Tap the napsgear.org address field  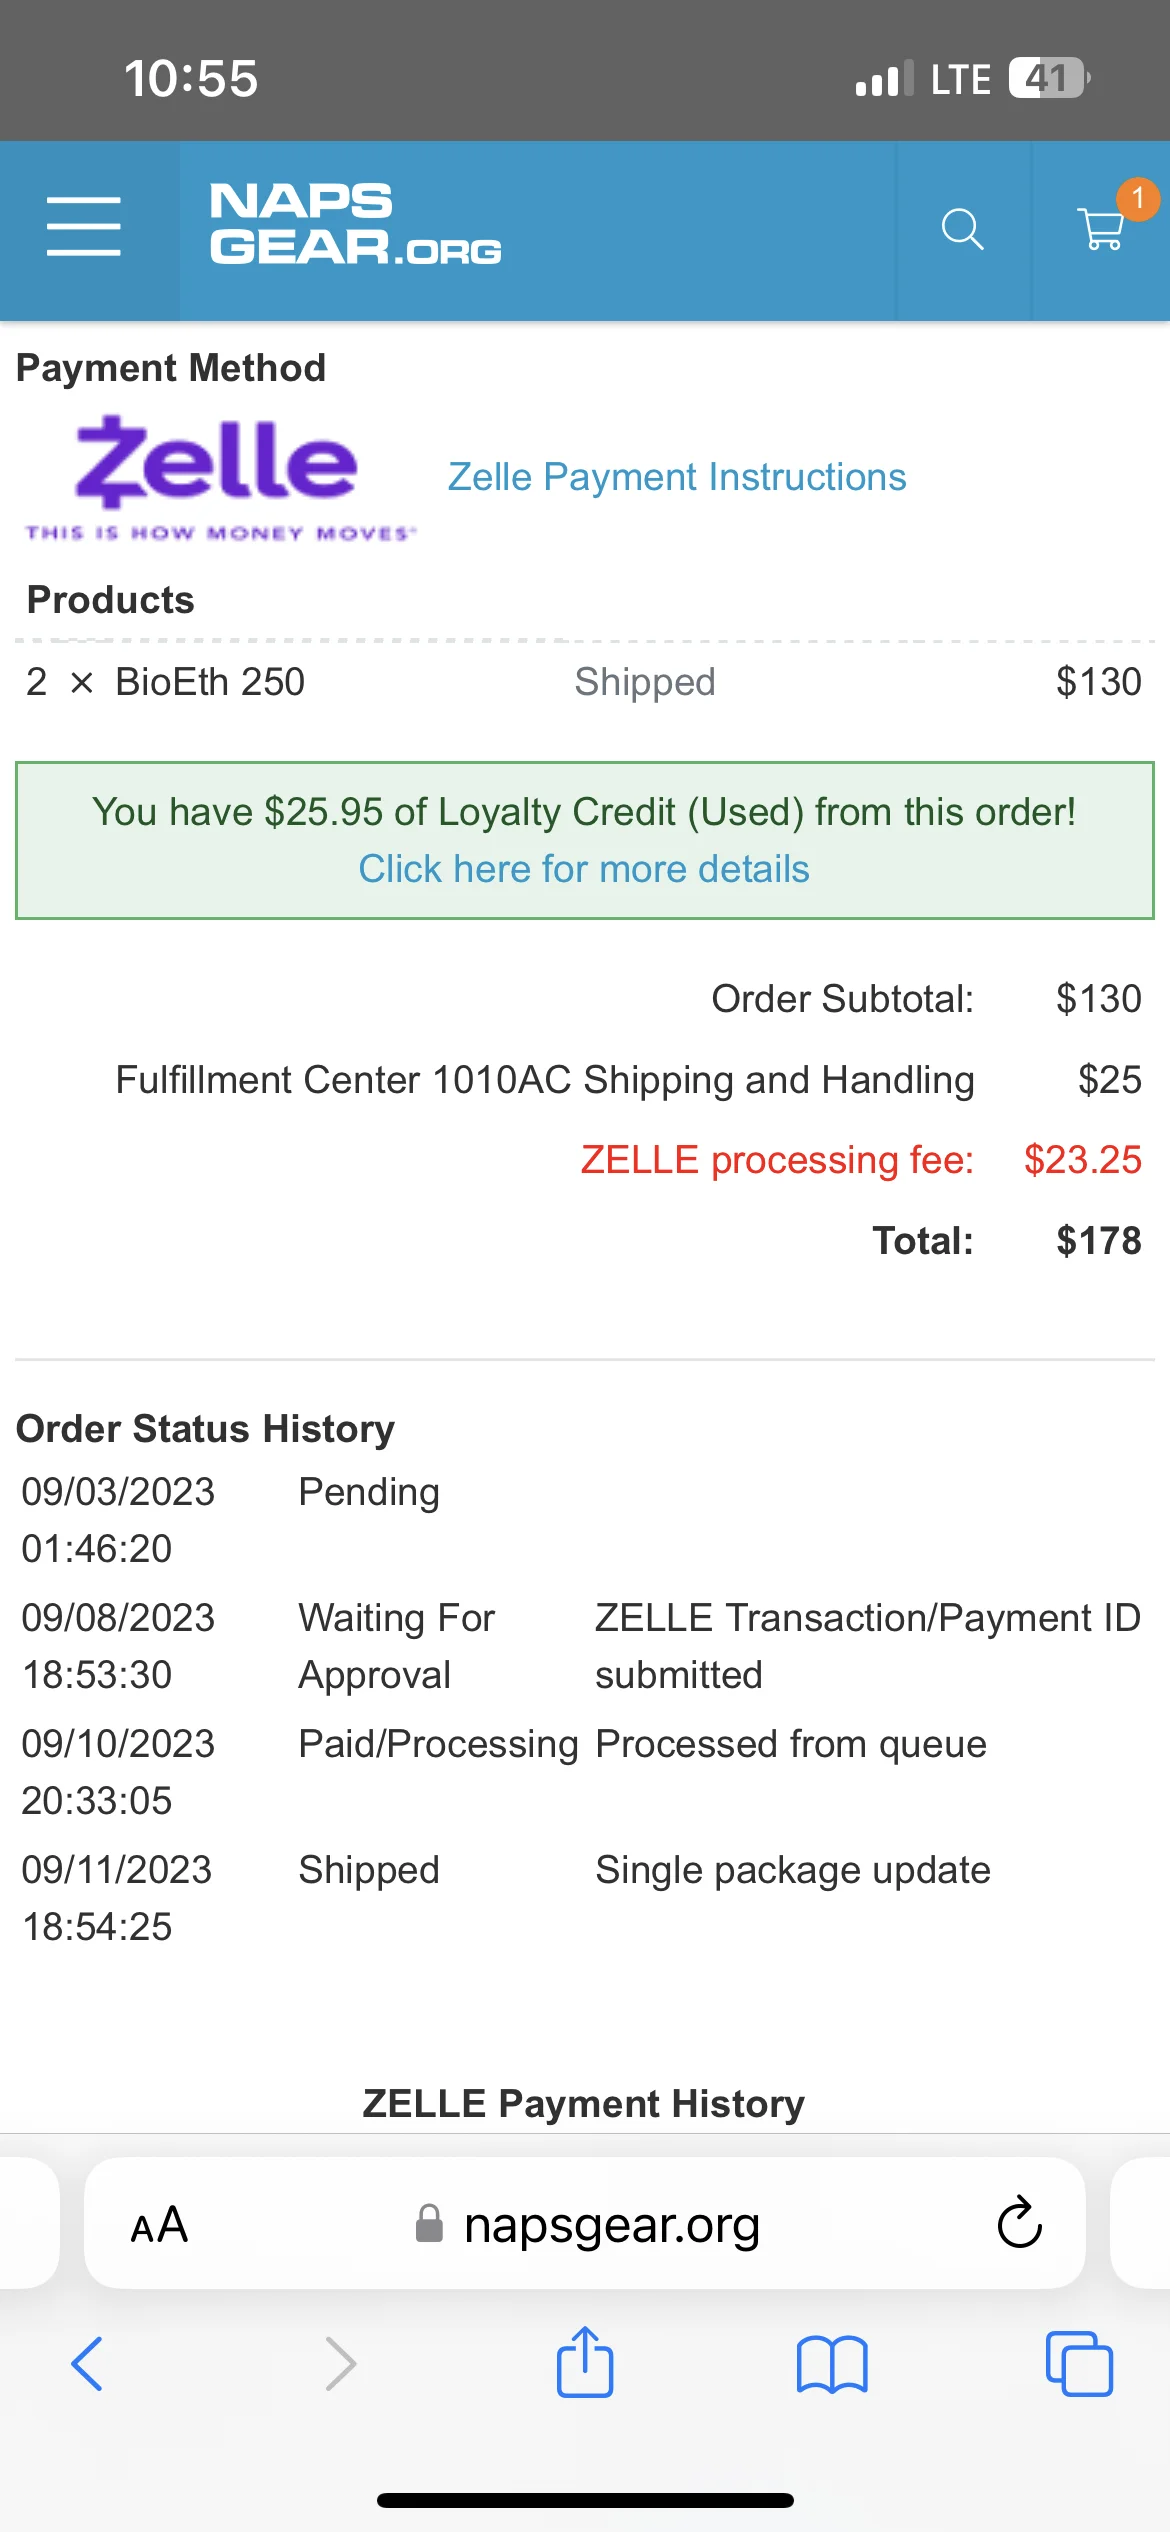coord(610,2225)
